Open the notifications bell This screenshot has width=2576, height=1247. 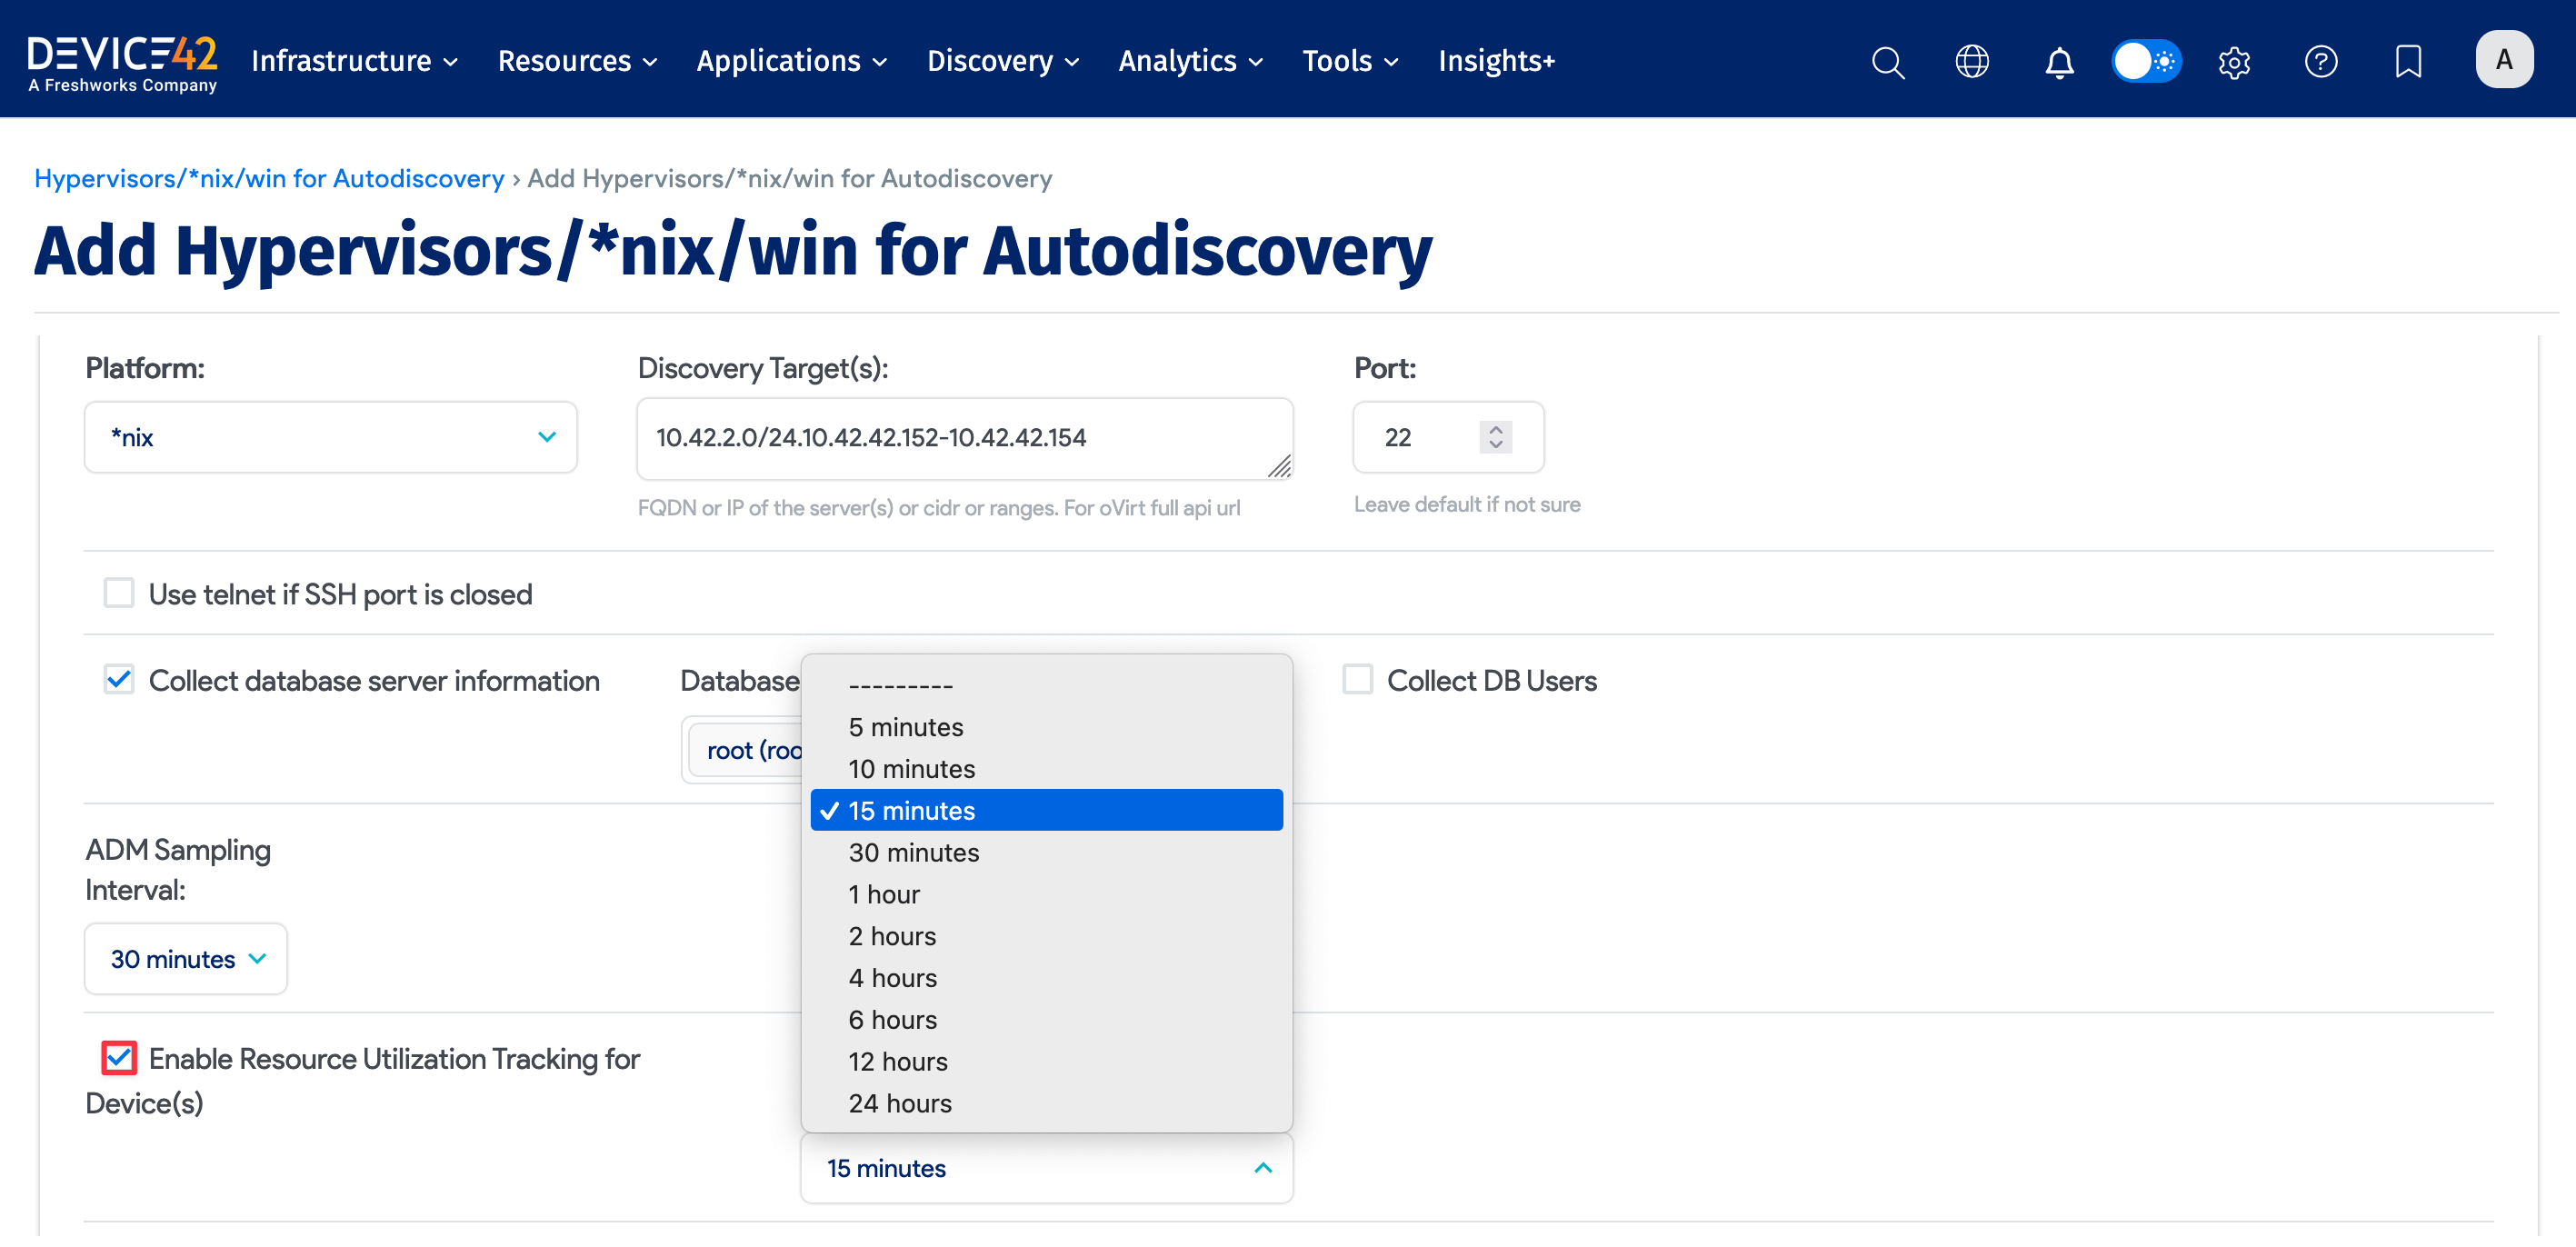(x=2059, y=62)
